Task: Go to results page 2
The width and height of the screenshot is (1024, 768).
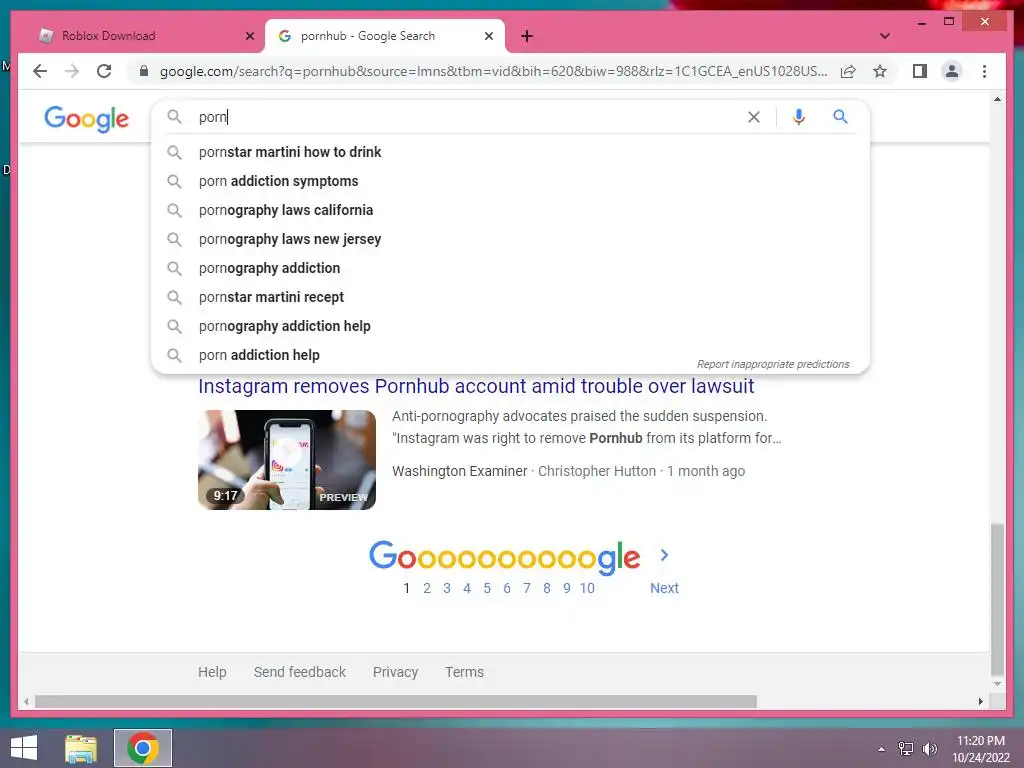Action: point(426,588)
